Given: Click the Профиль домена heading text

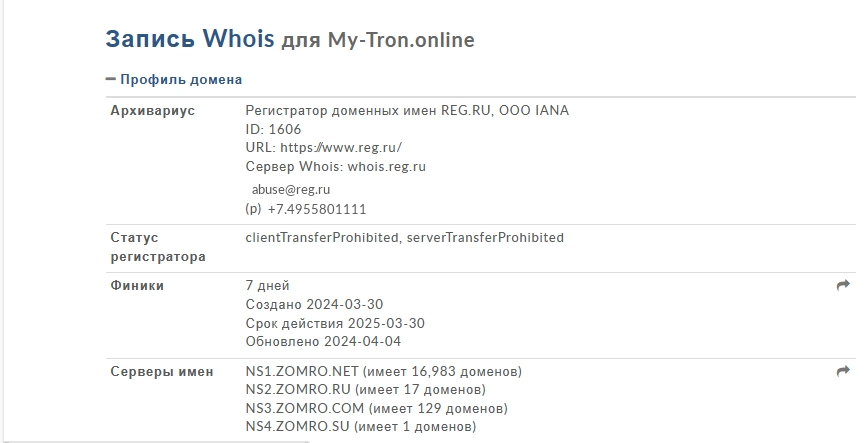Looking at the screenshot, I should 181,80.
